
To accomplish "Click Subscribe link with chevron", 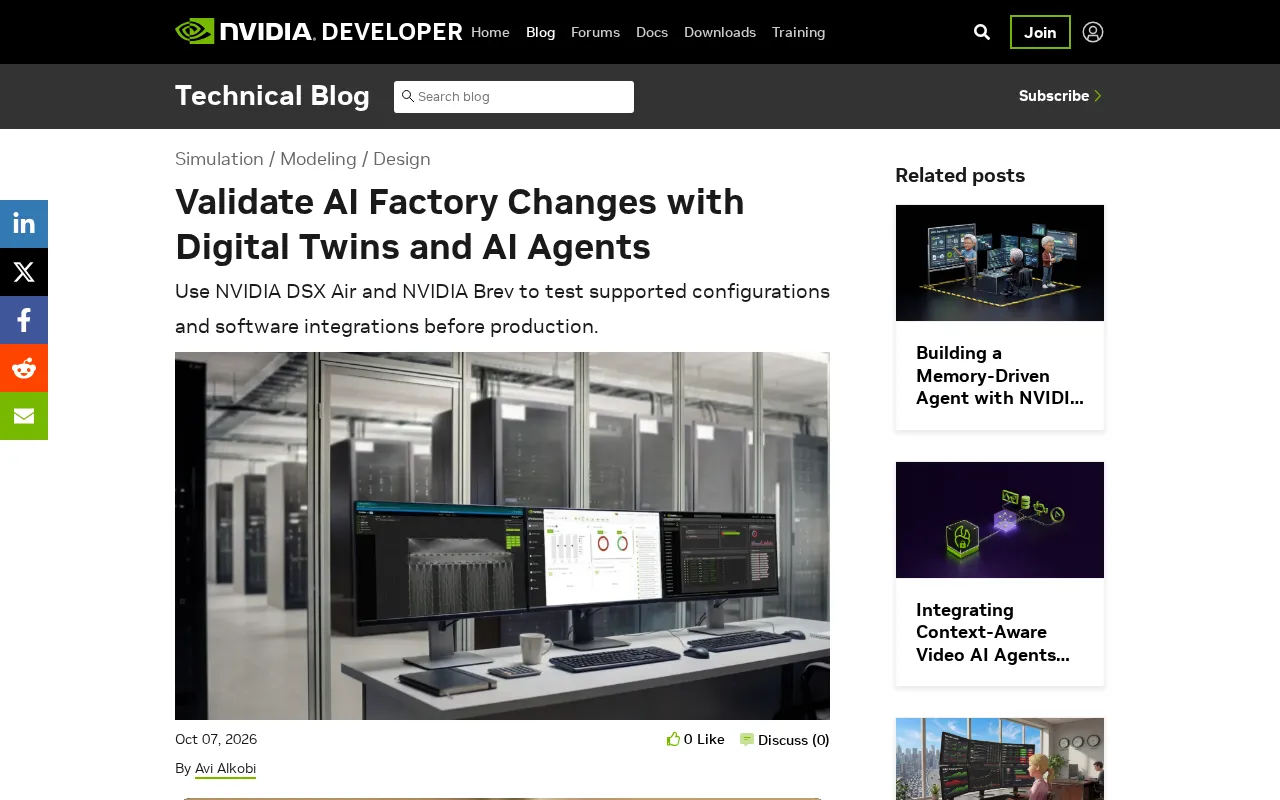I will pyautogui.click(x=1060, y=96).
